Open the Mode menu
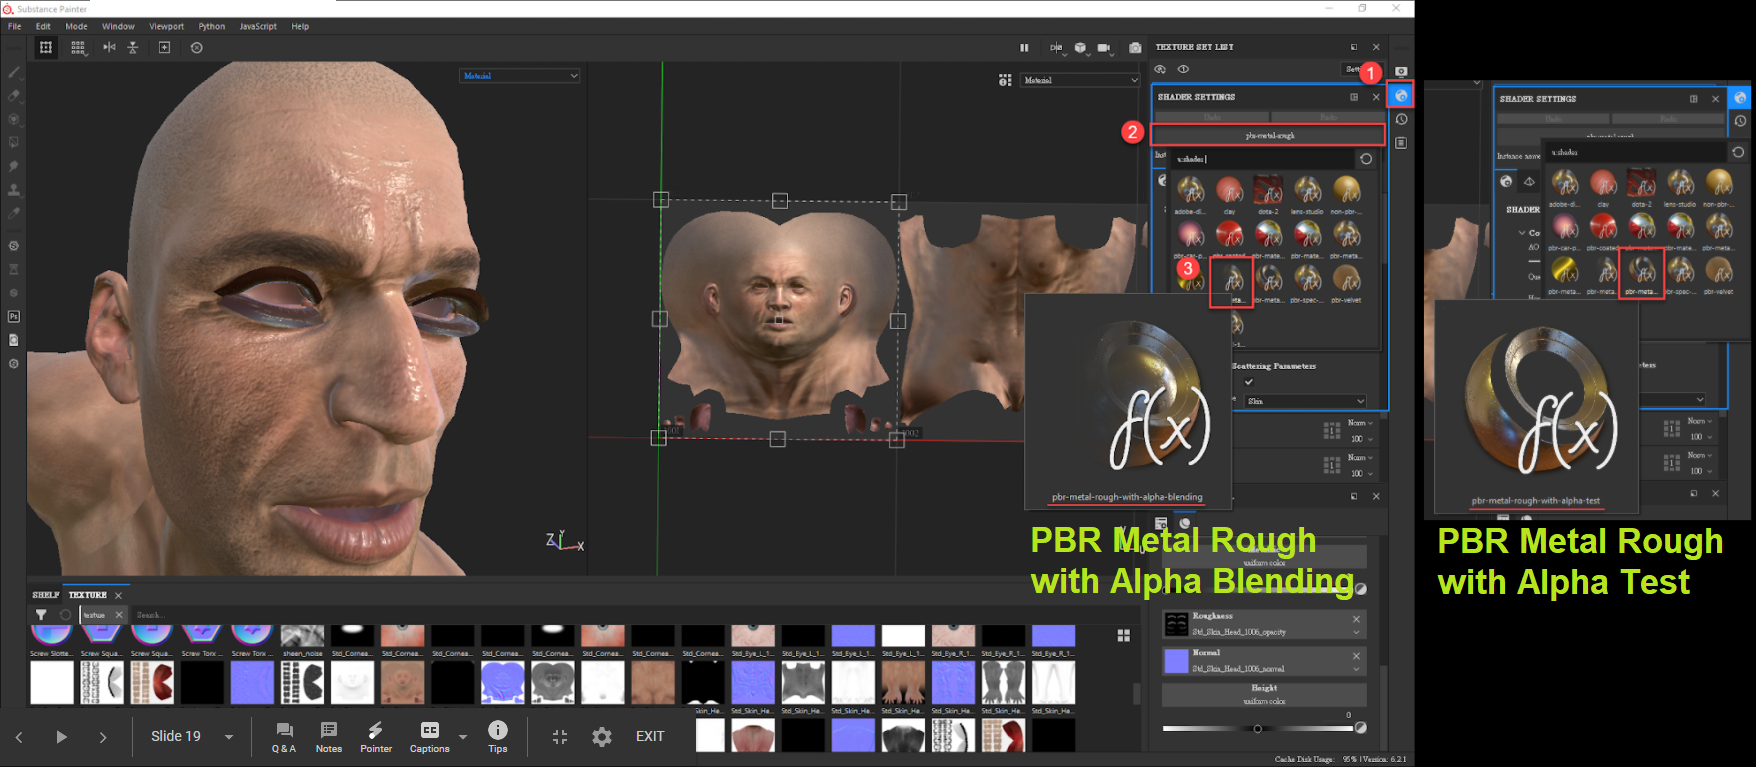 coord(76,26)
